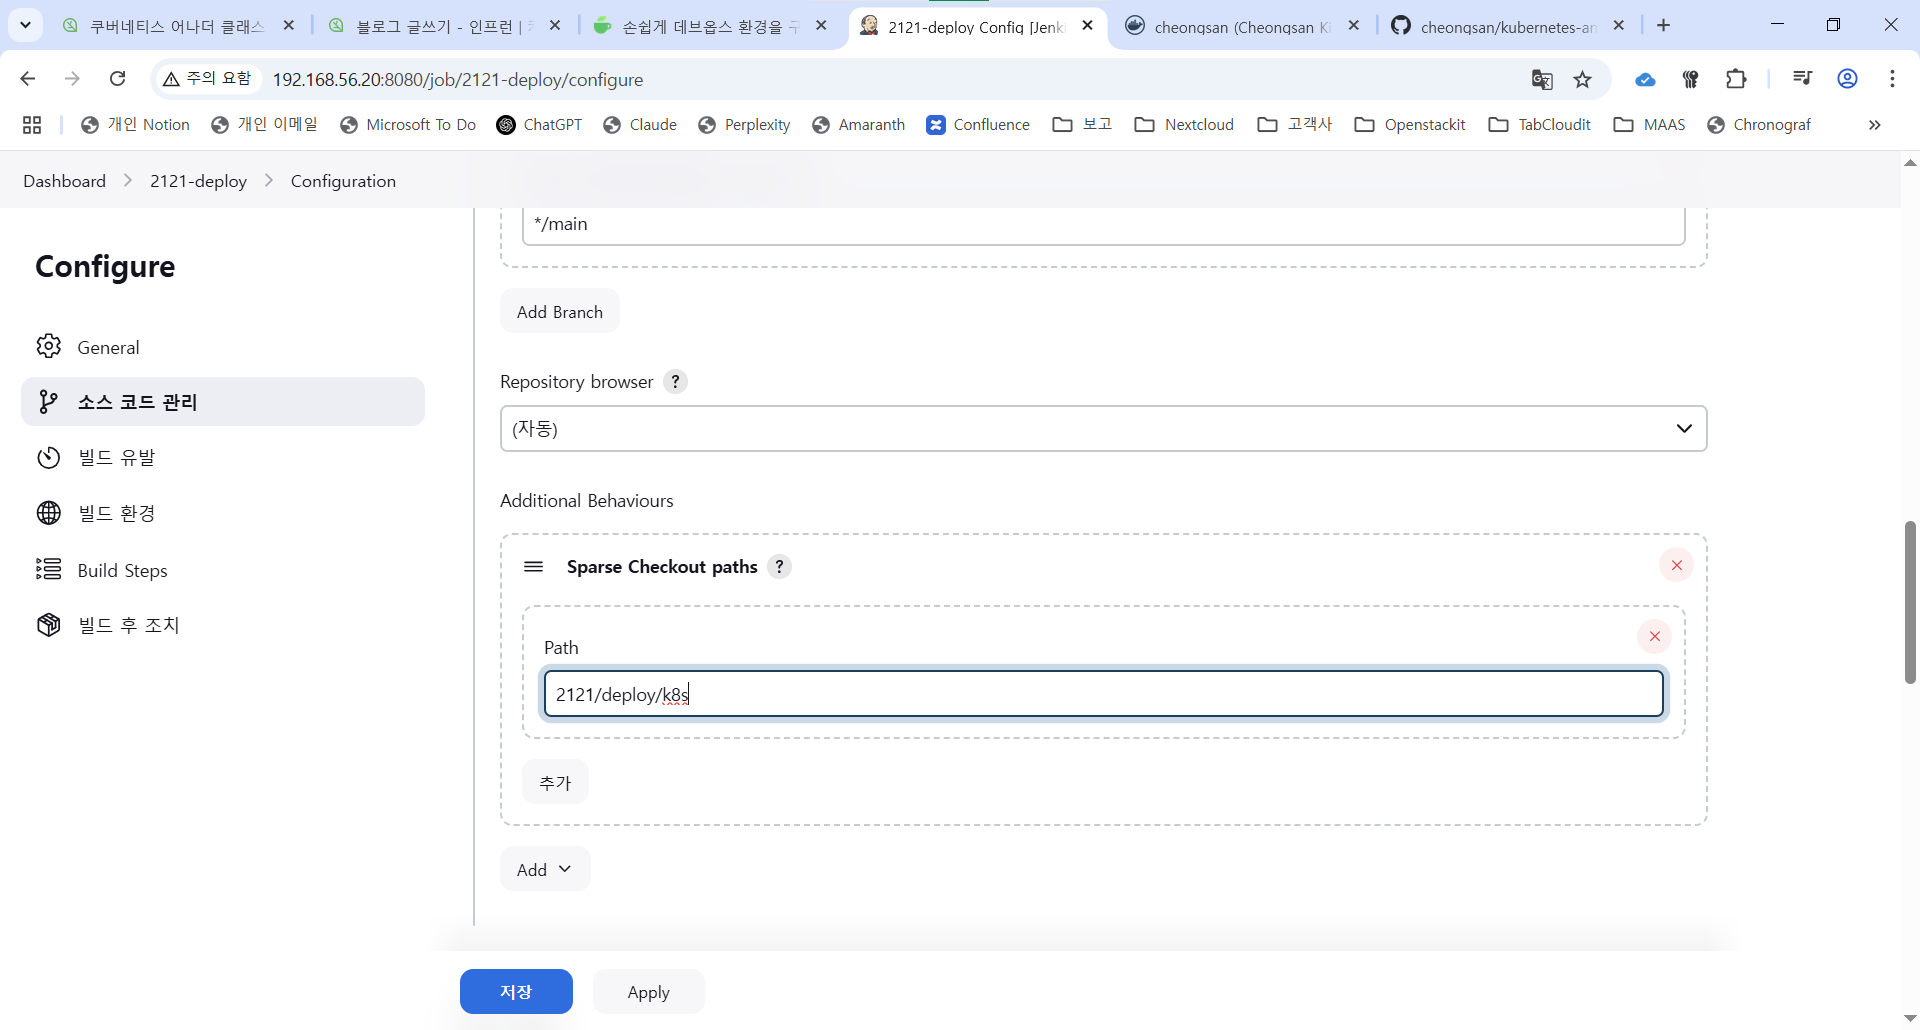Switch to the cheongsan/kubernetes GitHub tab
Image resolution: width=1920 pixels, height=1030 pixels.
coord(1507,26)
